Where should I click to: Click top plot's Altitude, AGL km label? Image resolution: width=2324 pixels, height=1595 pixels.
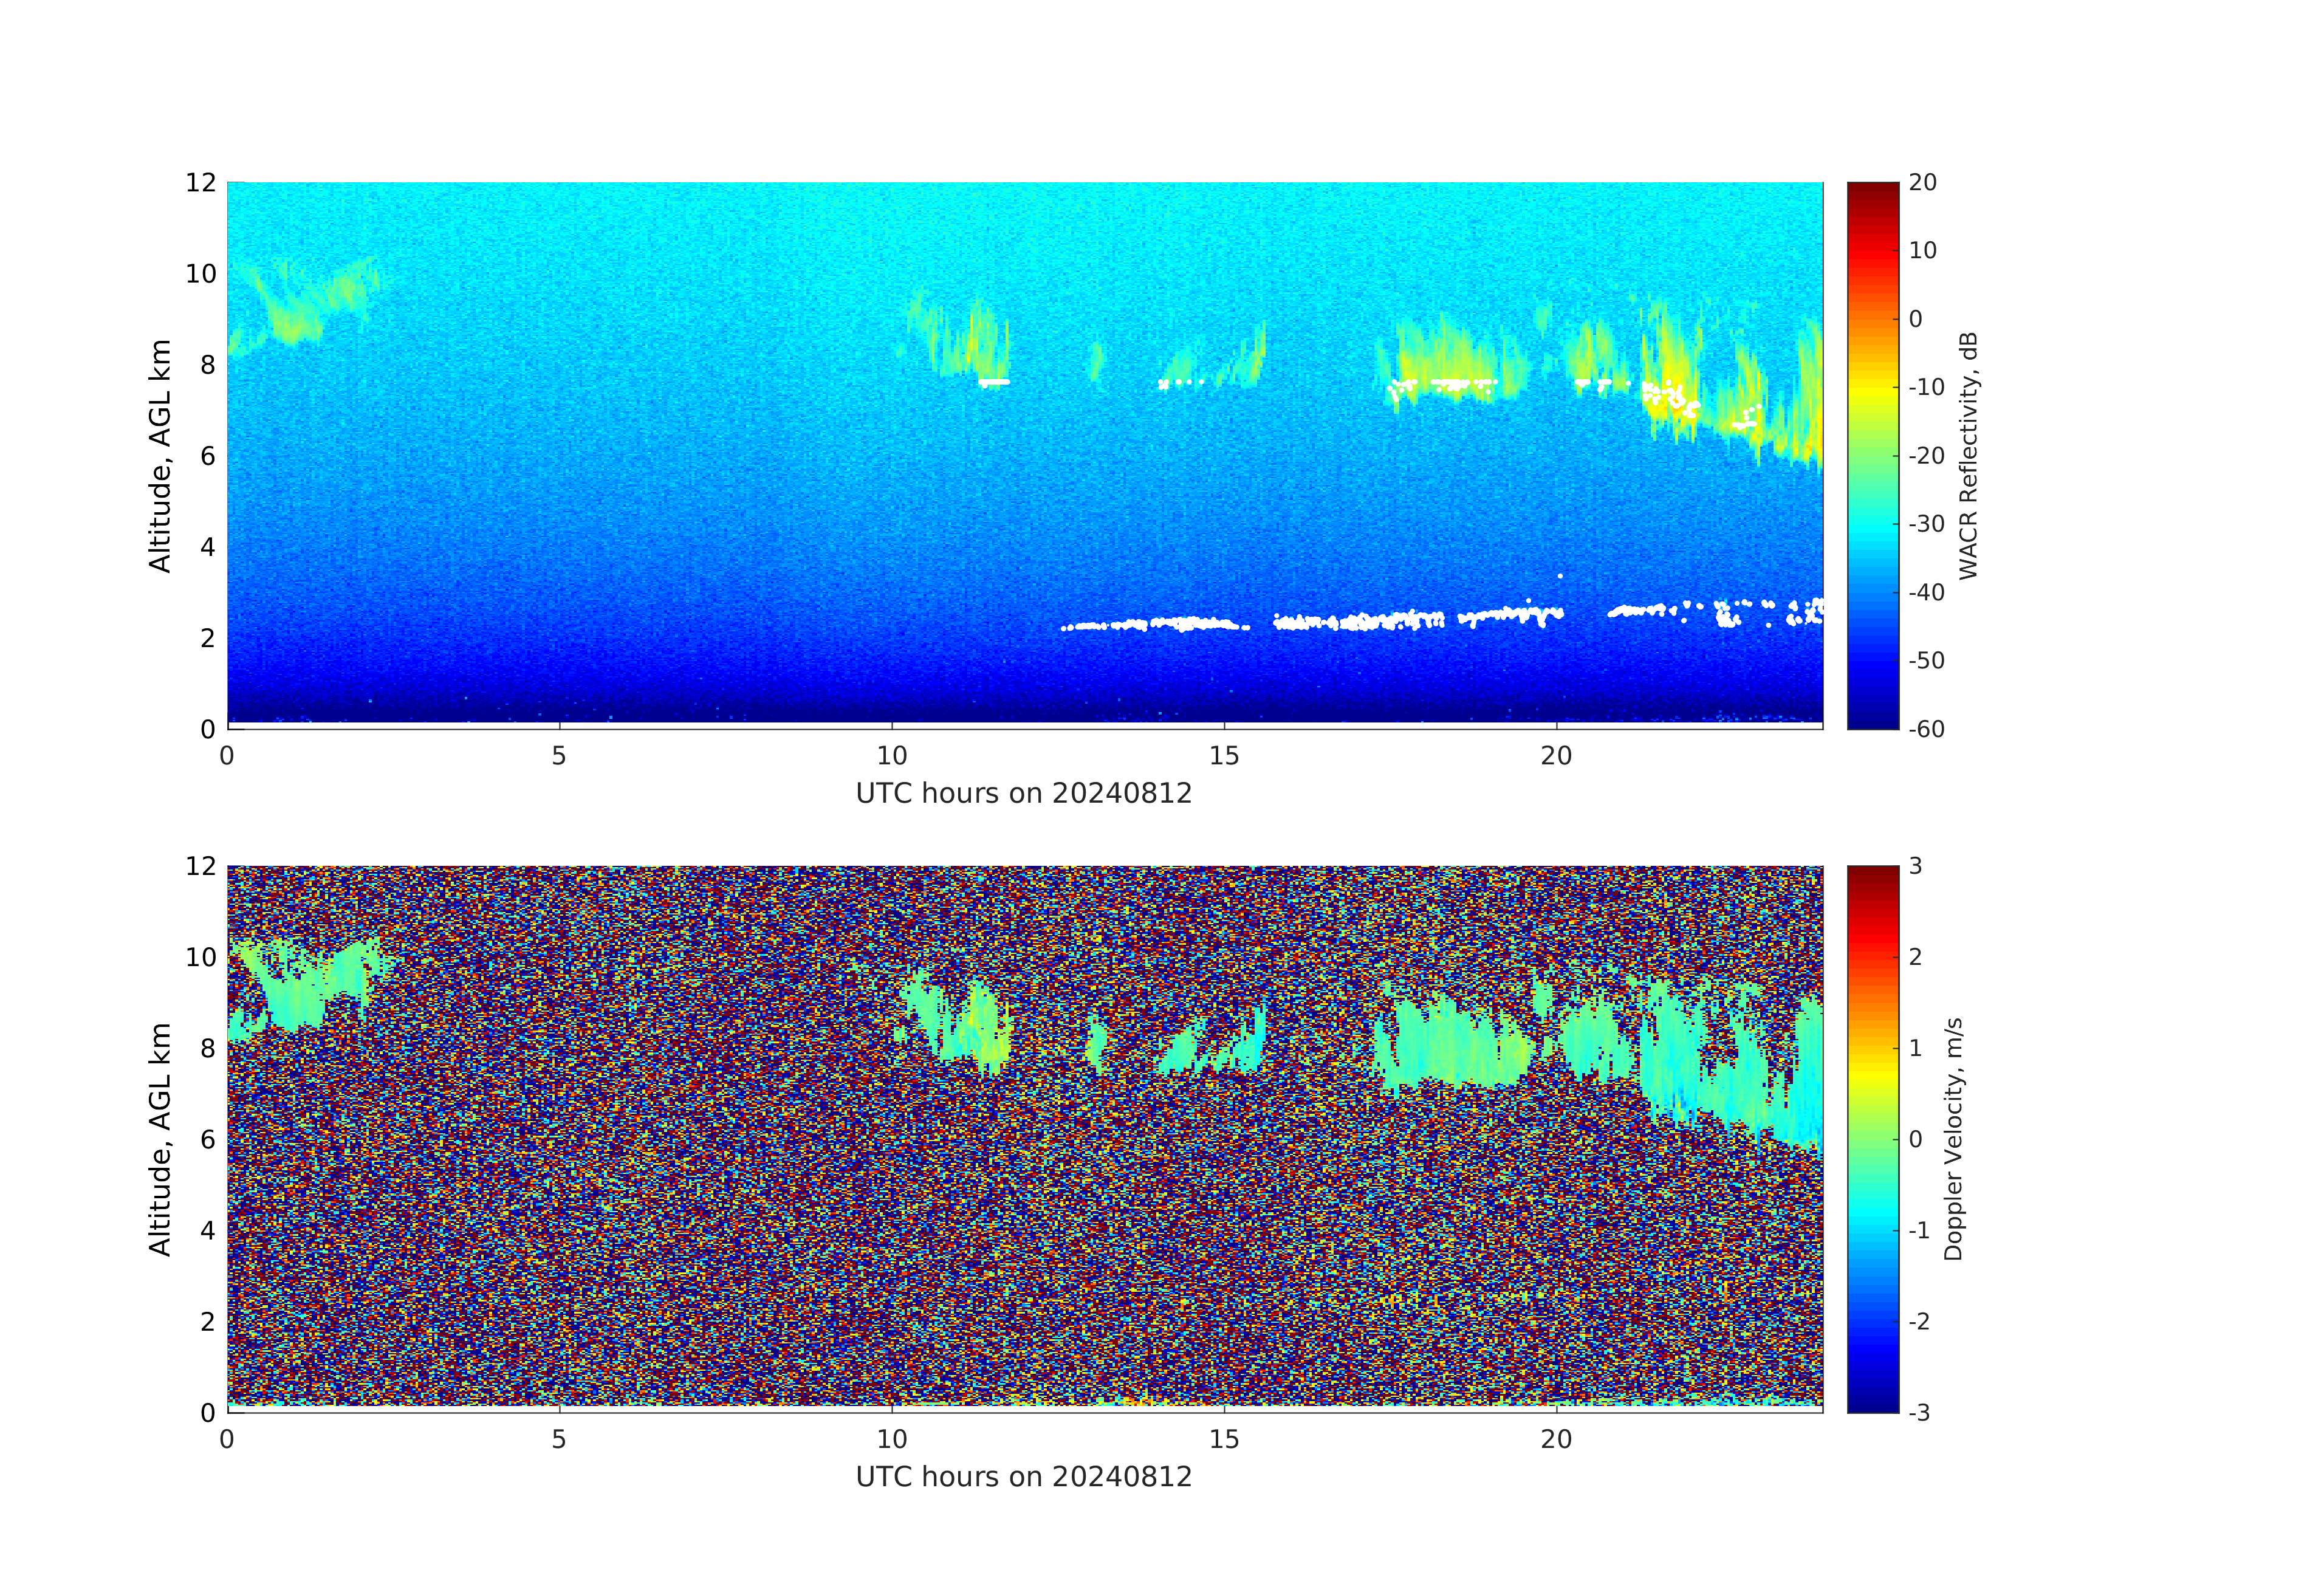tap(160, 455)
